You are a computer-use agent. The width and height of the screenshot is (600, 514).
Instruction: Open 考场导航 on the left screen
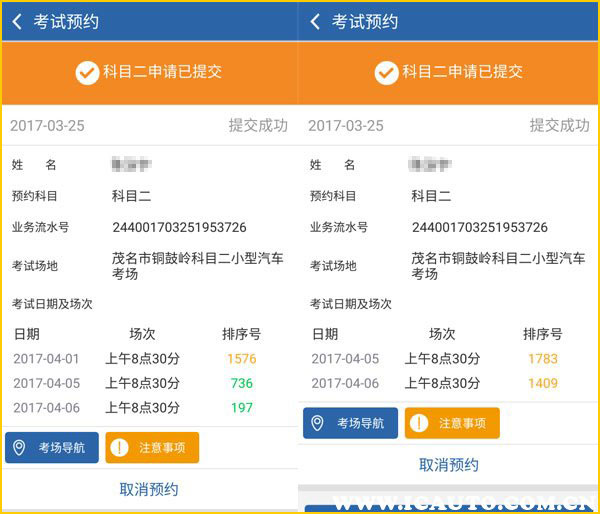coord(52,447)
